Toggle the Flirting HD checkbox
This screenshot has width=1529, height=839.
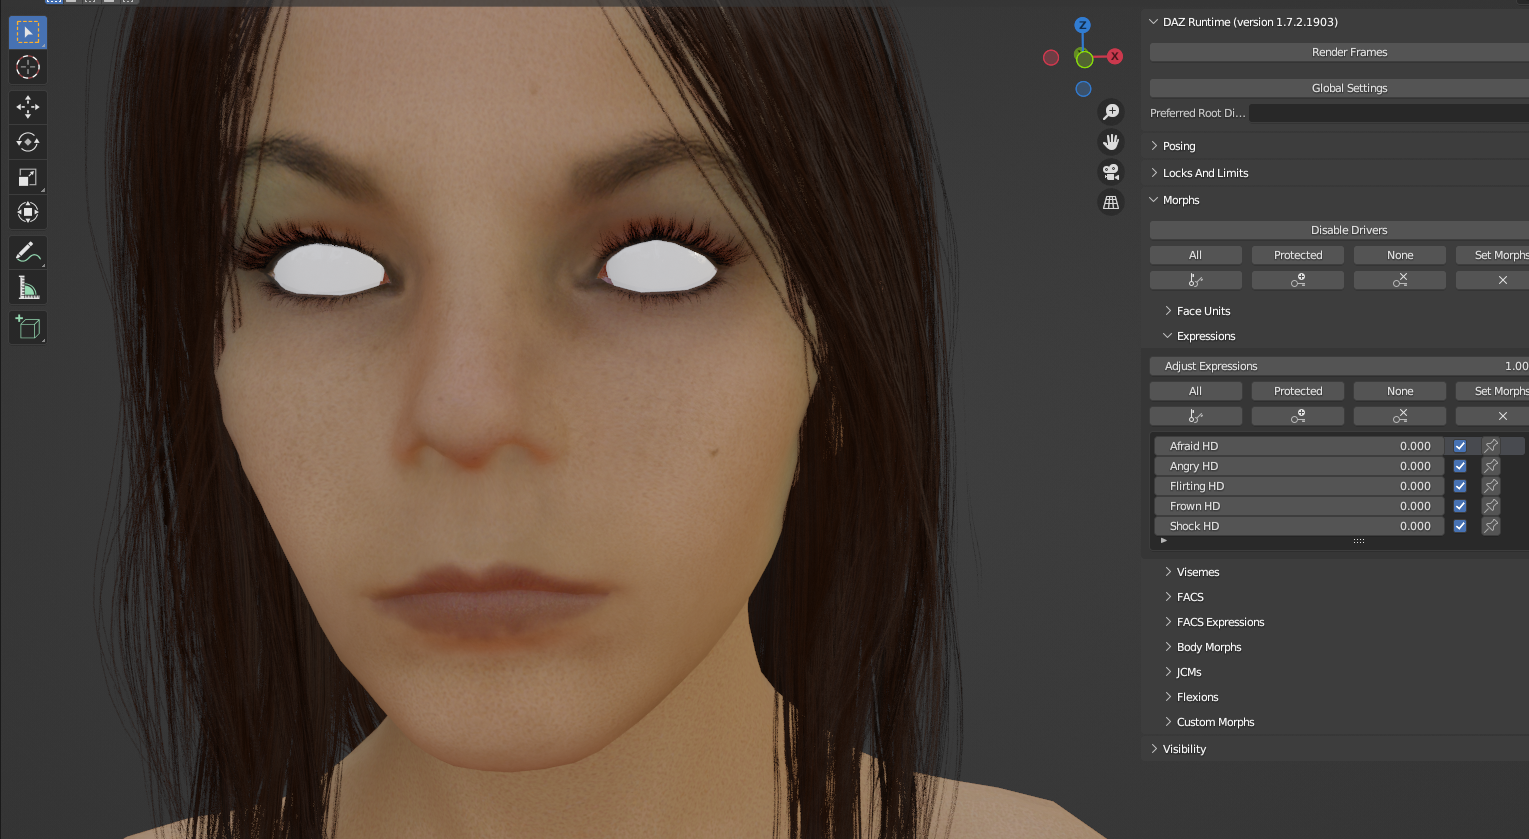pyautogui.click(x=1460, y=486)
